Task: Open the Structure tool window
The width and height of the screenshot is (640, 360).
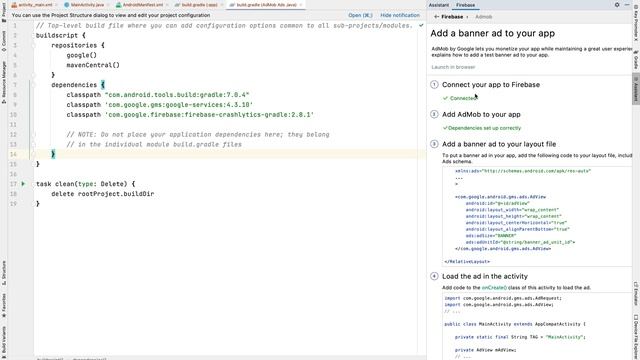Action: (x=4, y=273)
